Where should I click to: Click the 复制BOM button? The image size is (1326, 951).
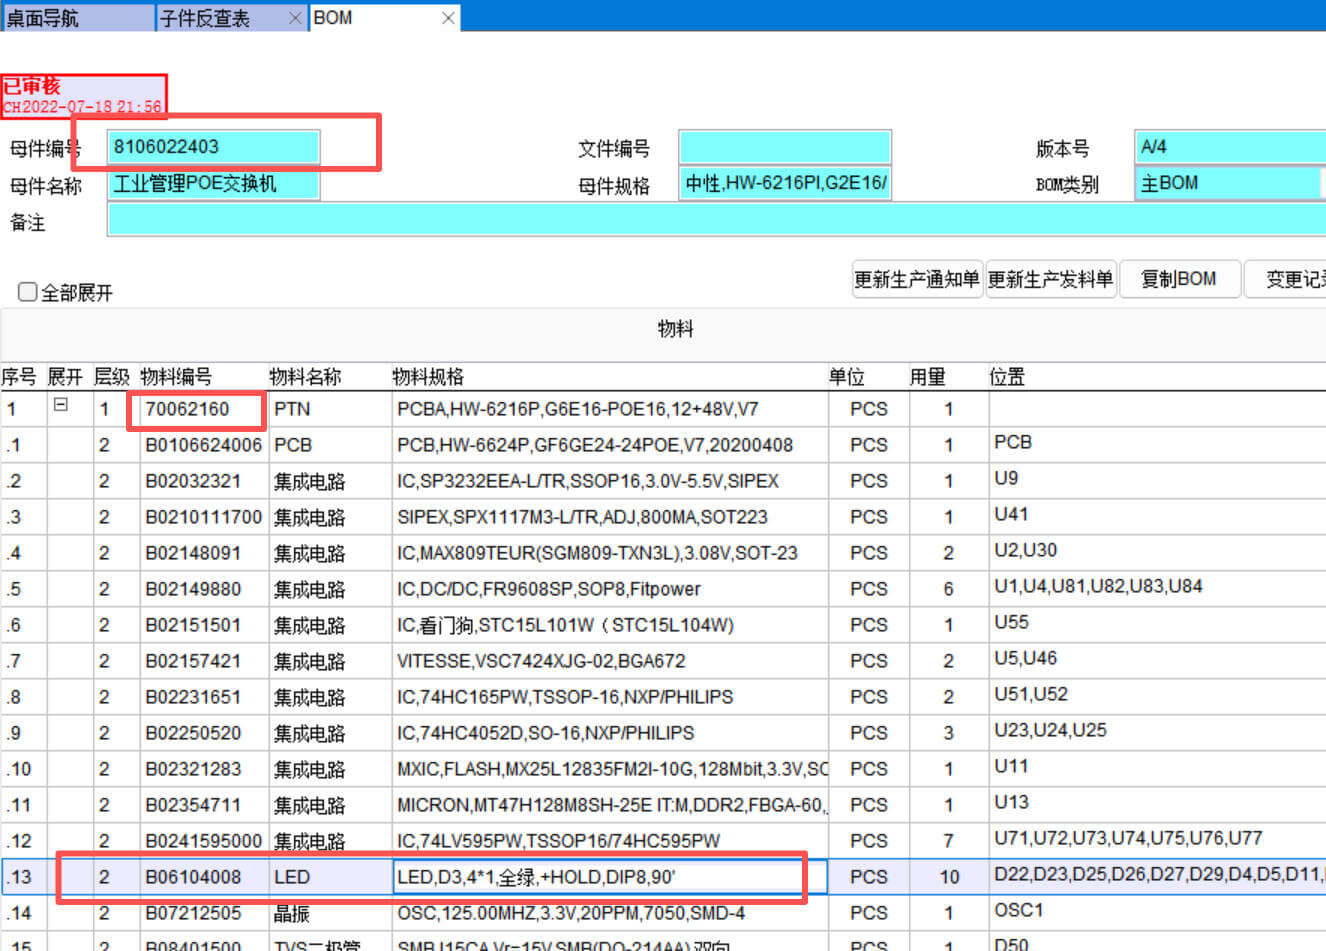point(1179,279)
